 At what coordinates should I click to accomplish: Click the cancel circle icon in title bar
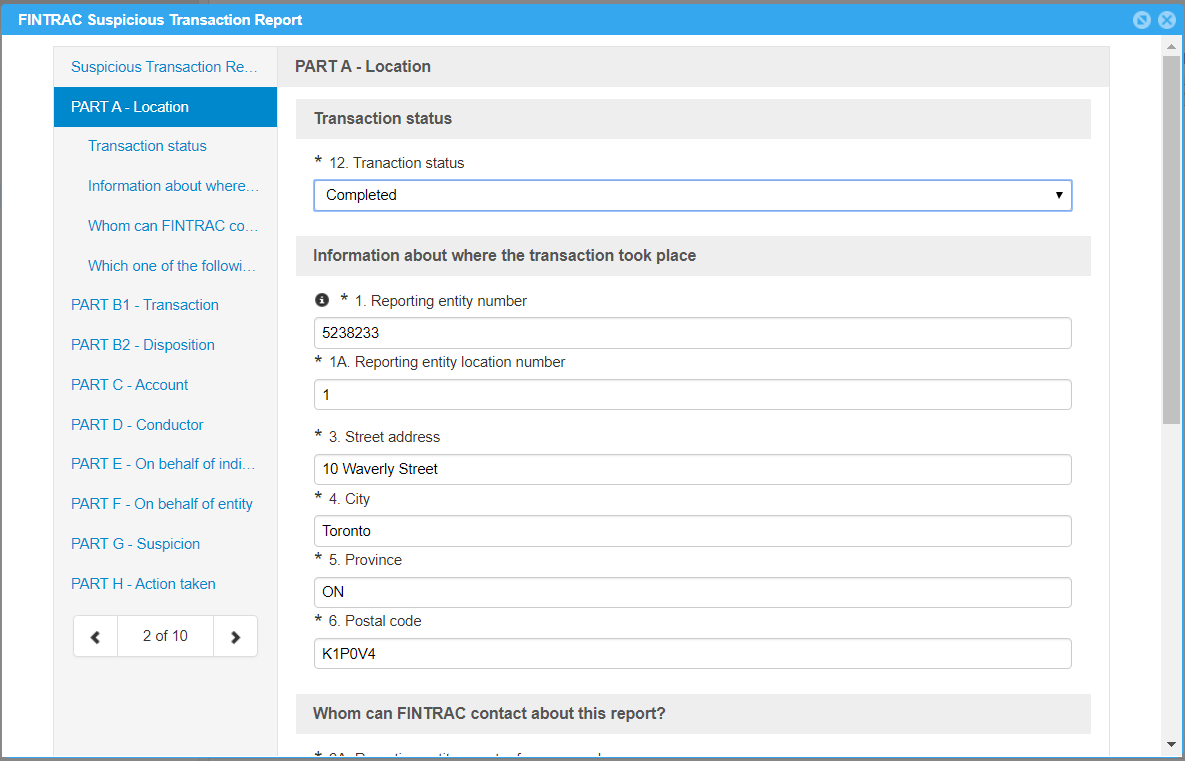tap(1142, 20)
